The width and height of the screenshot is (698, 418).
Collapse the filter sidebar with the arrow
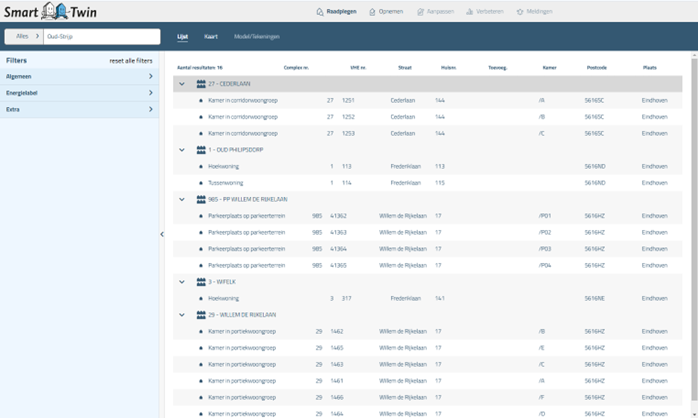click(x=162, y=234)
